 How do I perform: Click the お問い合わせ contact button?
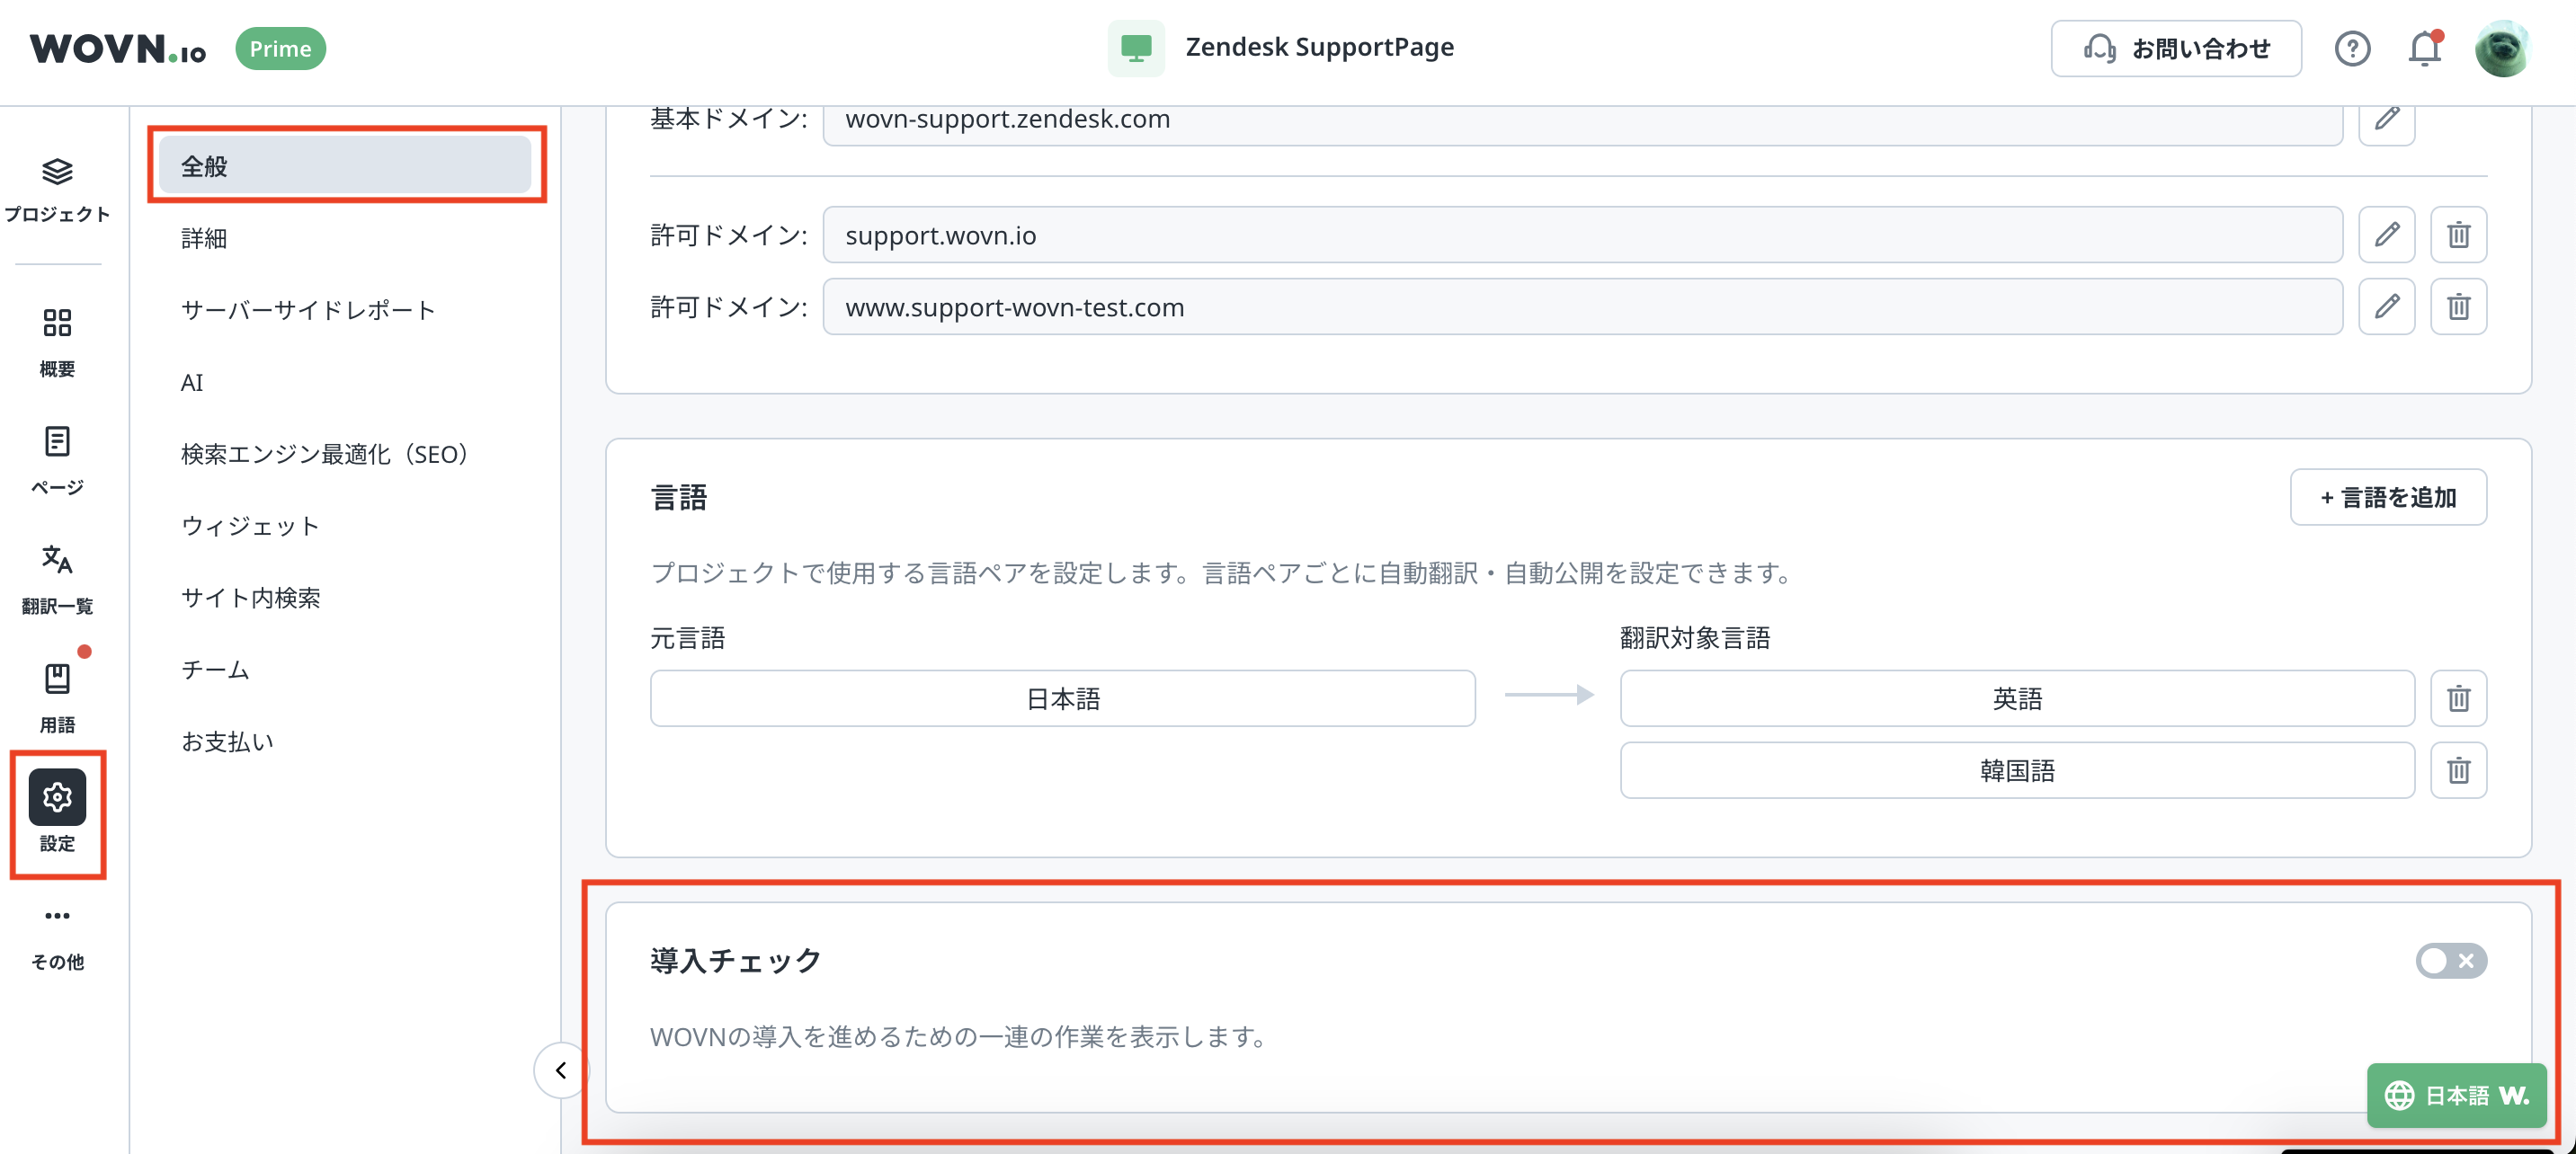(2176, 48)
